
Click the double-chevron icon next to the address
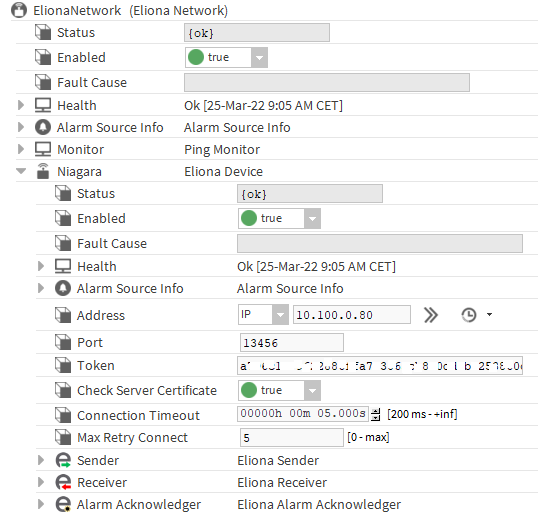pos(431,315)
